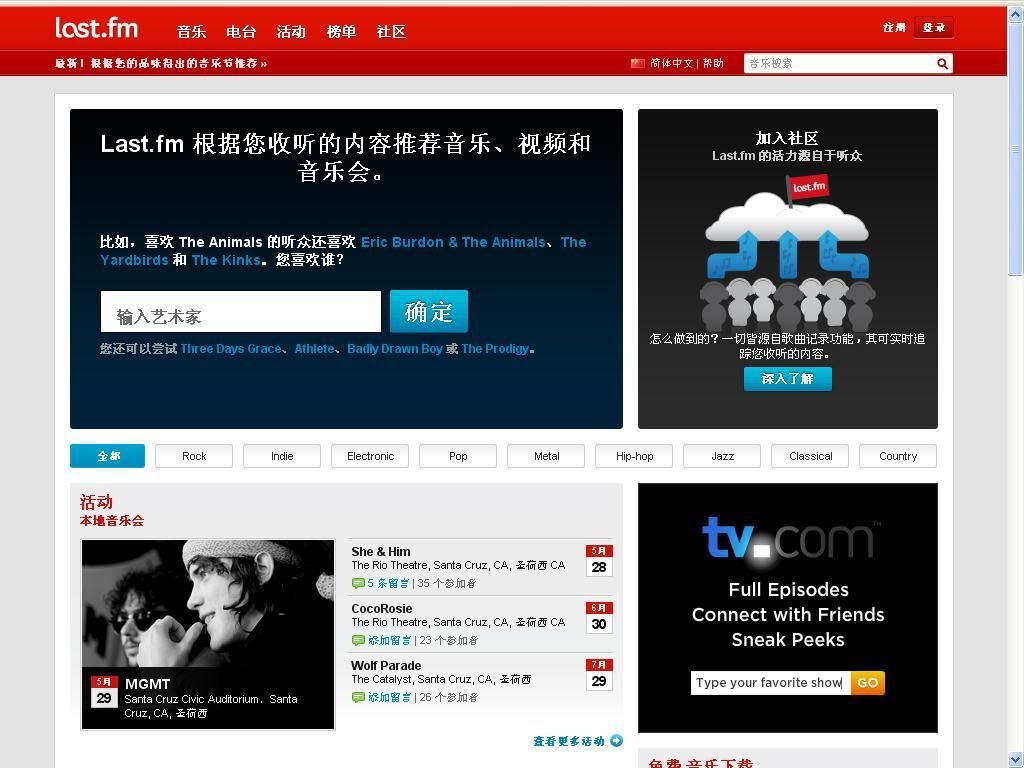
Task: Open 5 条留言 comments link
Action: 388,583
